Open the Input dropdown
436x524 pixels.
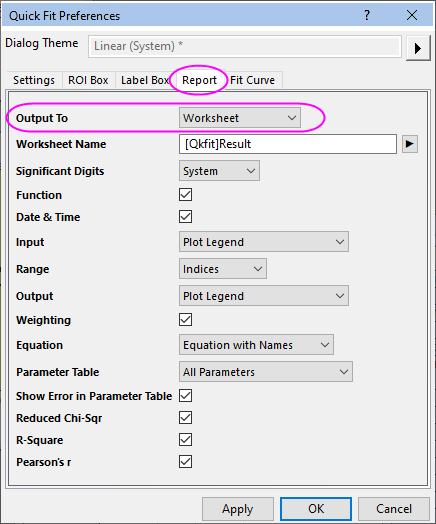point(264,242)
